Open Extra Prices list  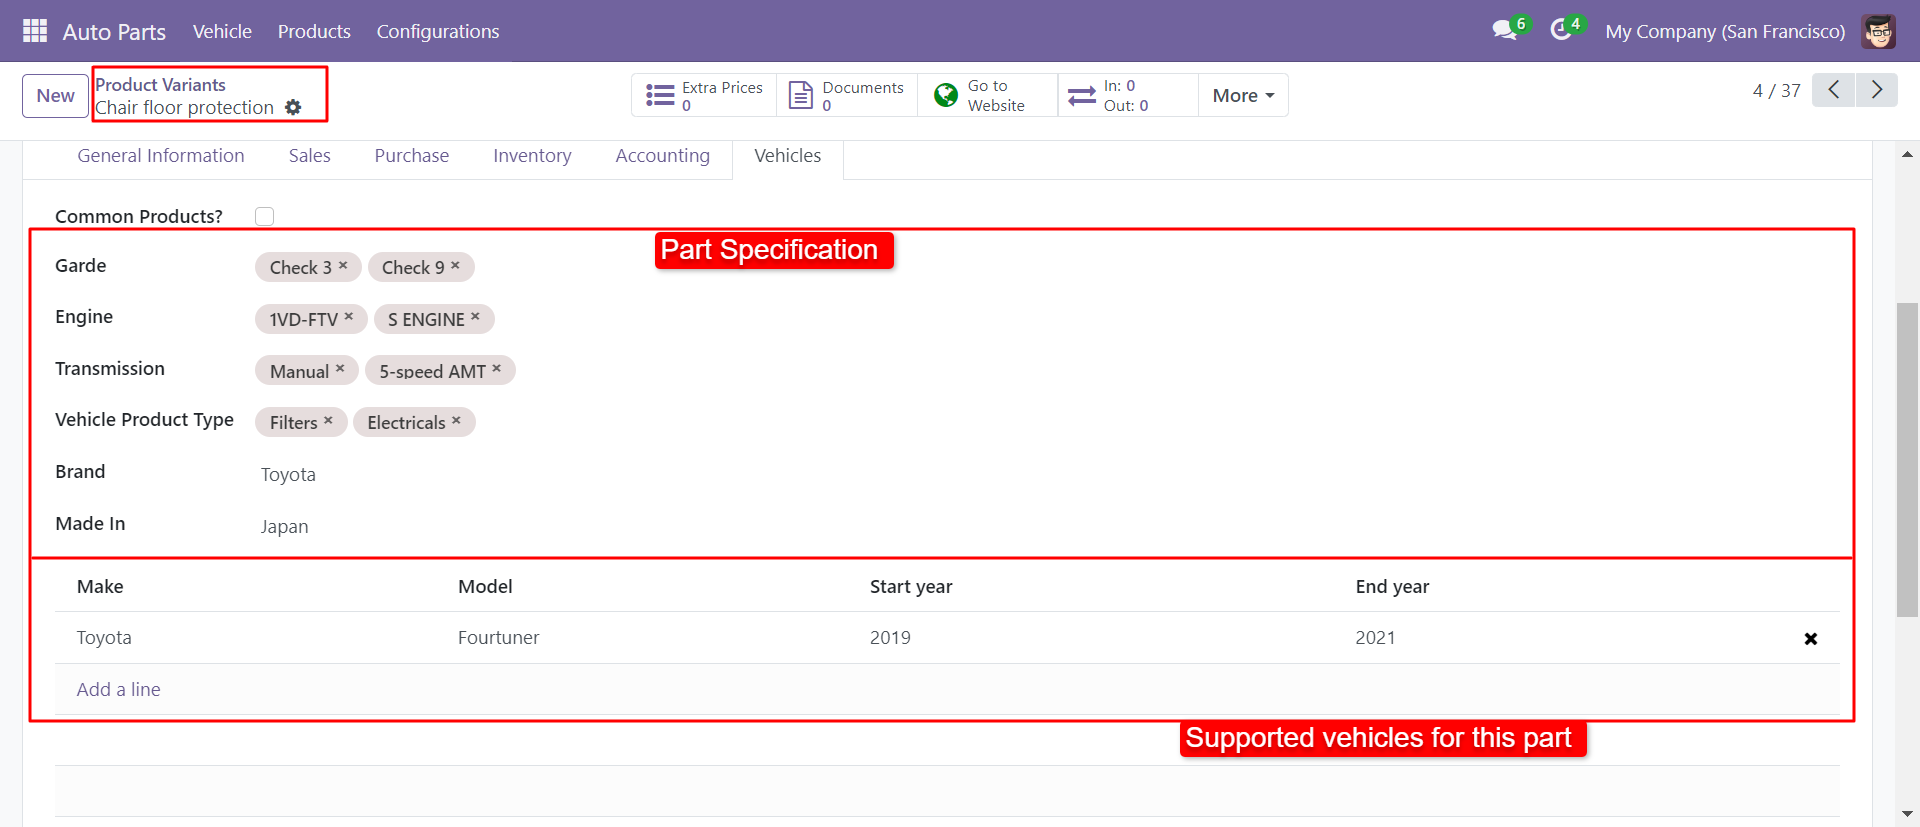pyautogui.click(x=704, y=96)
